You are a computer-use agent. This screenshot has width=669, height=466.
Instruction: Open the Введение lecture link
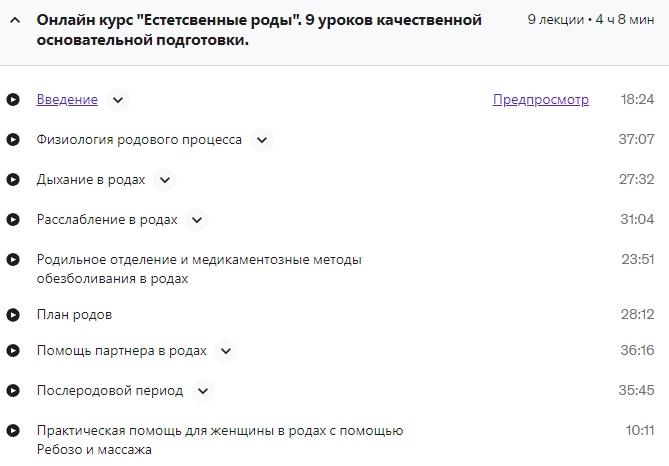[67, 100]
